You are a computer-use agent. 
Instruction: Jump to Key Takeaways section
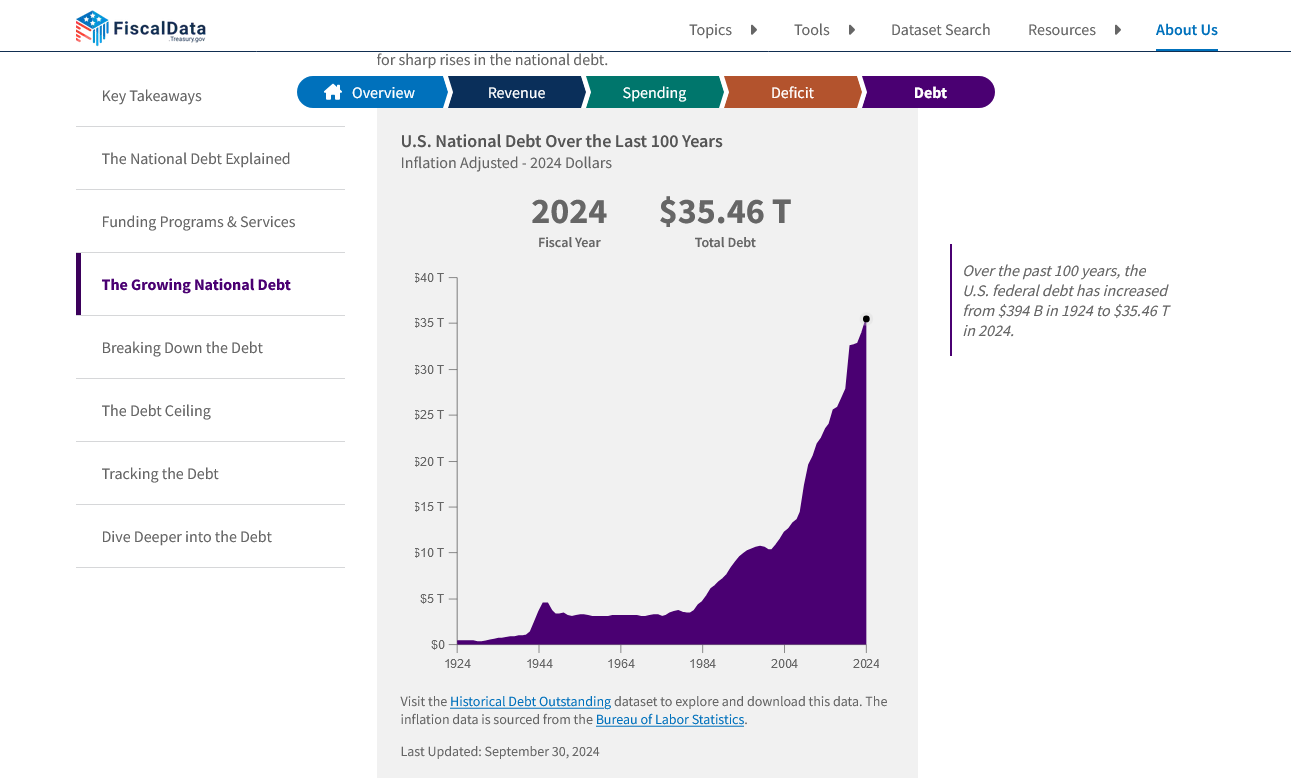pos(152,96)
